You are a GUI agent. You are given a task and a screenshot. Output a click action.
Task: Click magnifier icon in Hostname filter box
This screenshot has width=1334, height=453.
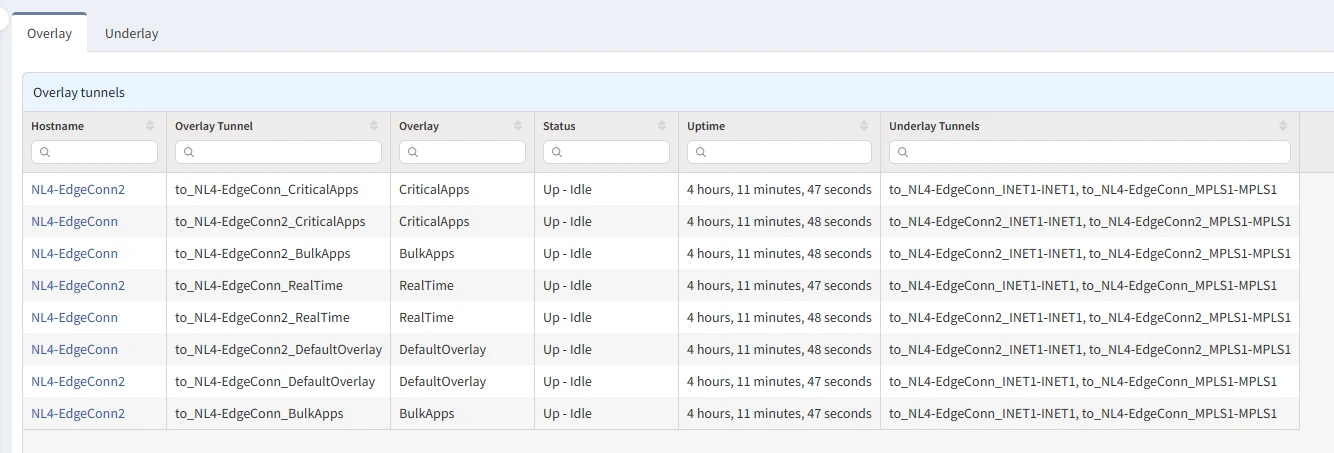pyautogui.click(x=45, y=152)
